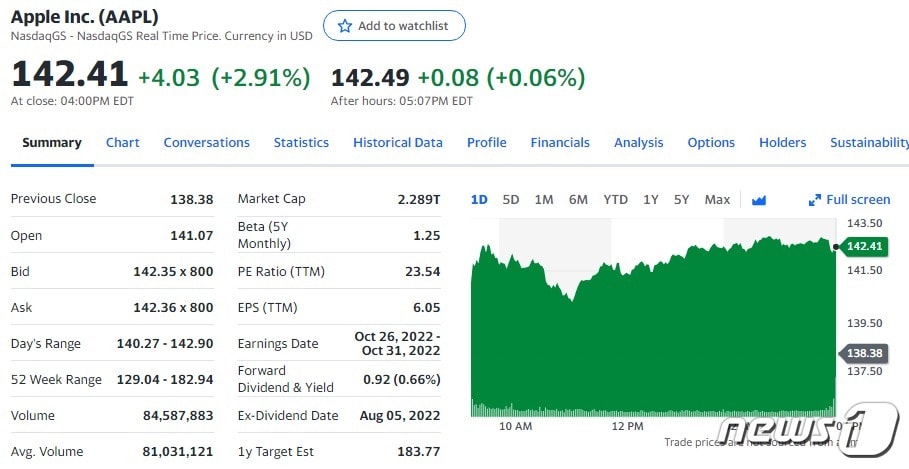Select the 1M chart range

(x=544, y=200)
